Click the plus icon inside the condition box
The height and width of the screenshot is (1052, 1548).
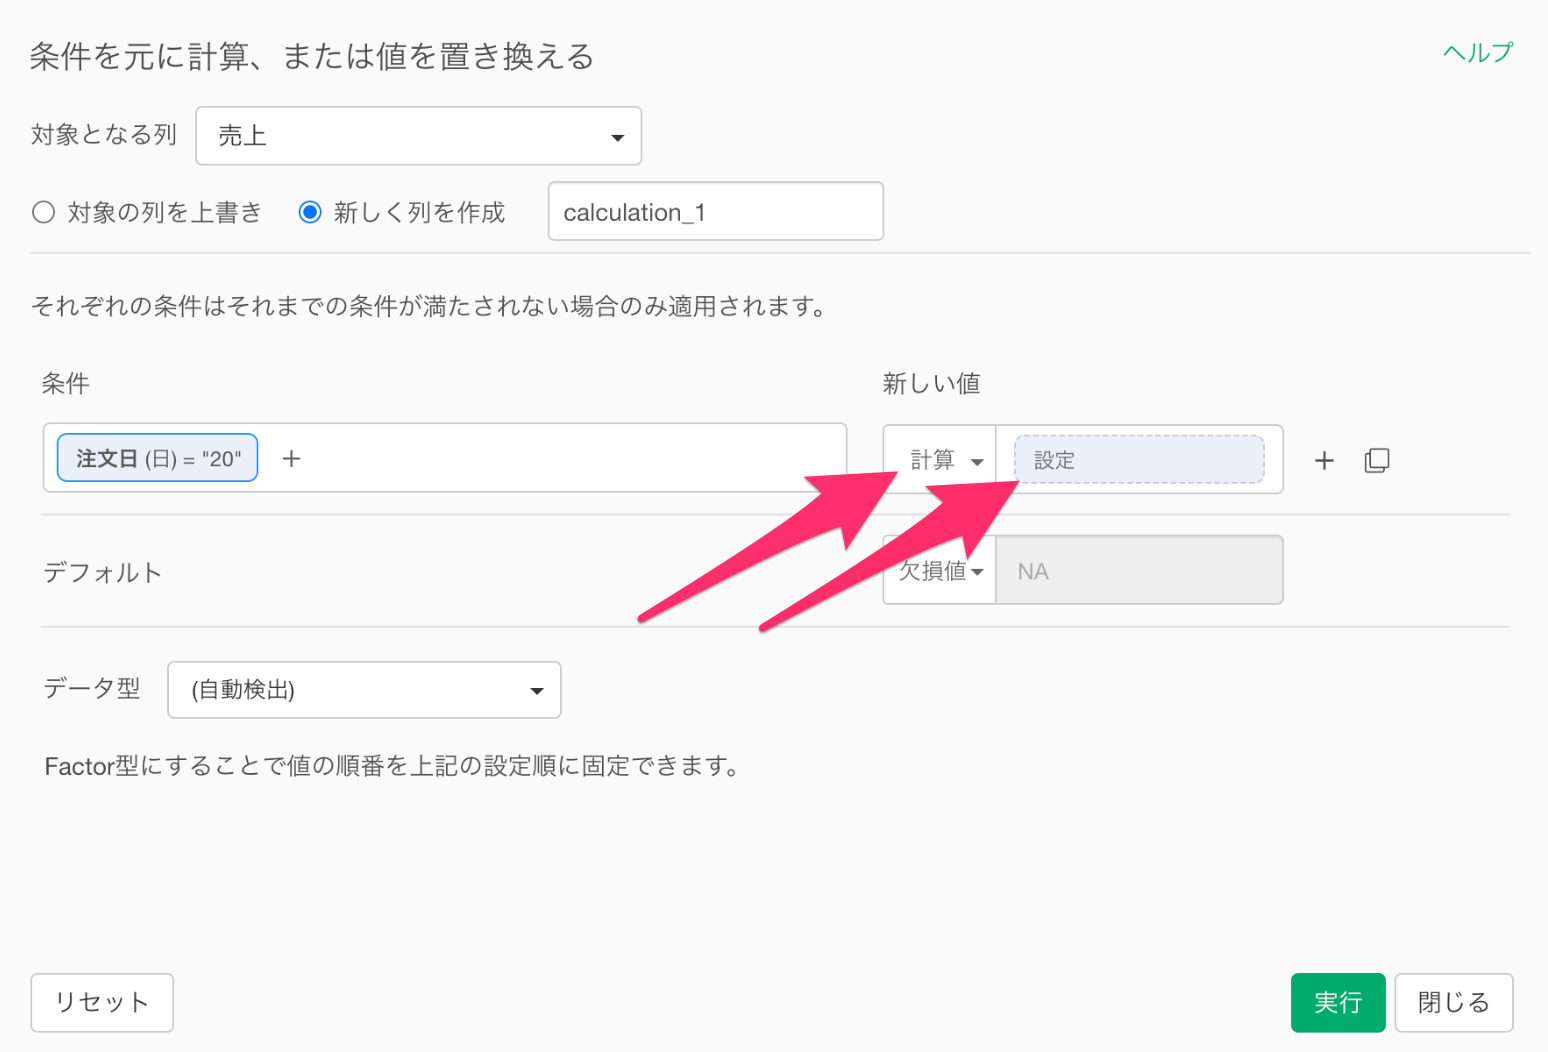coord(291,459)
